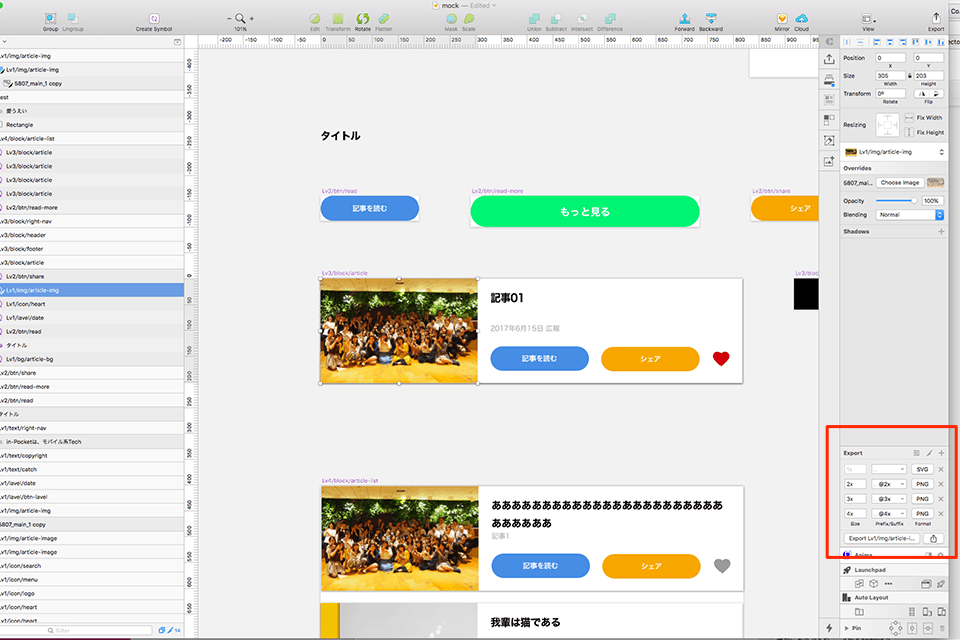This screenshot has width=960, height=640.
Task: Toggle the Fix Width resizing option
Action: pos(909,118)
